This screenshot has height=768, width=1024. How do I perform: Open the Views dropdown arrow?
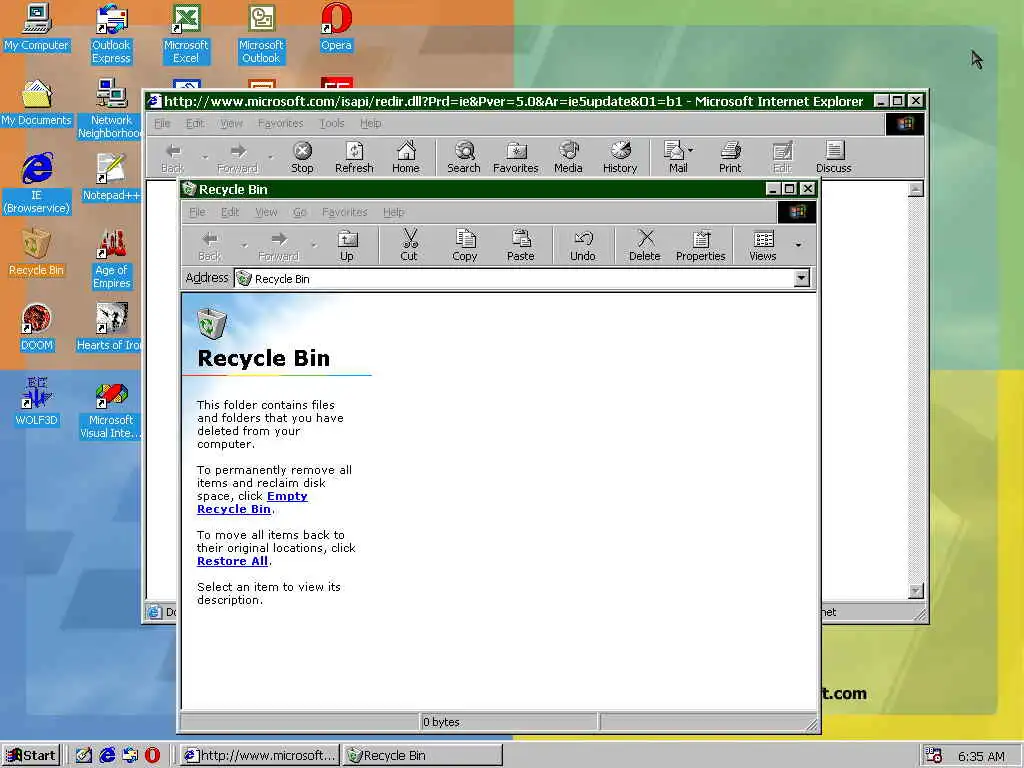click(798, 246)
